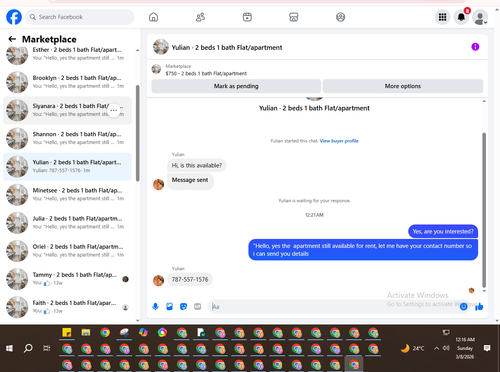Open the Shannon conversation
Viewport: 500px width, 372px height.
(x=68, y=138)
